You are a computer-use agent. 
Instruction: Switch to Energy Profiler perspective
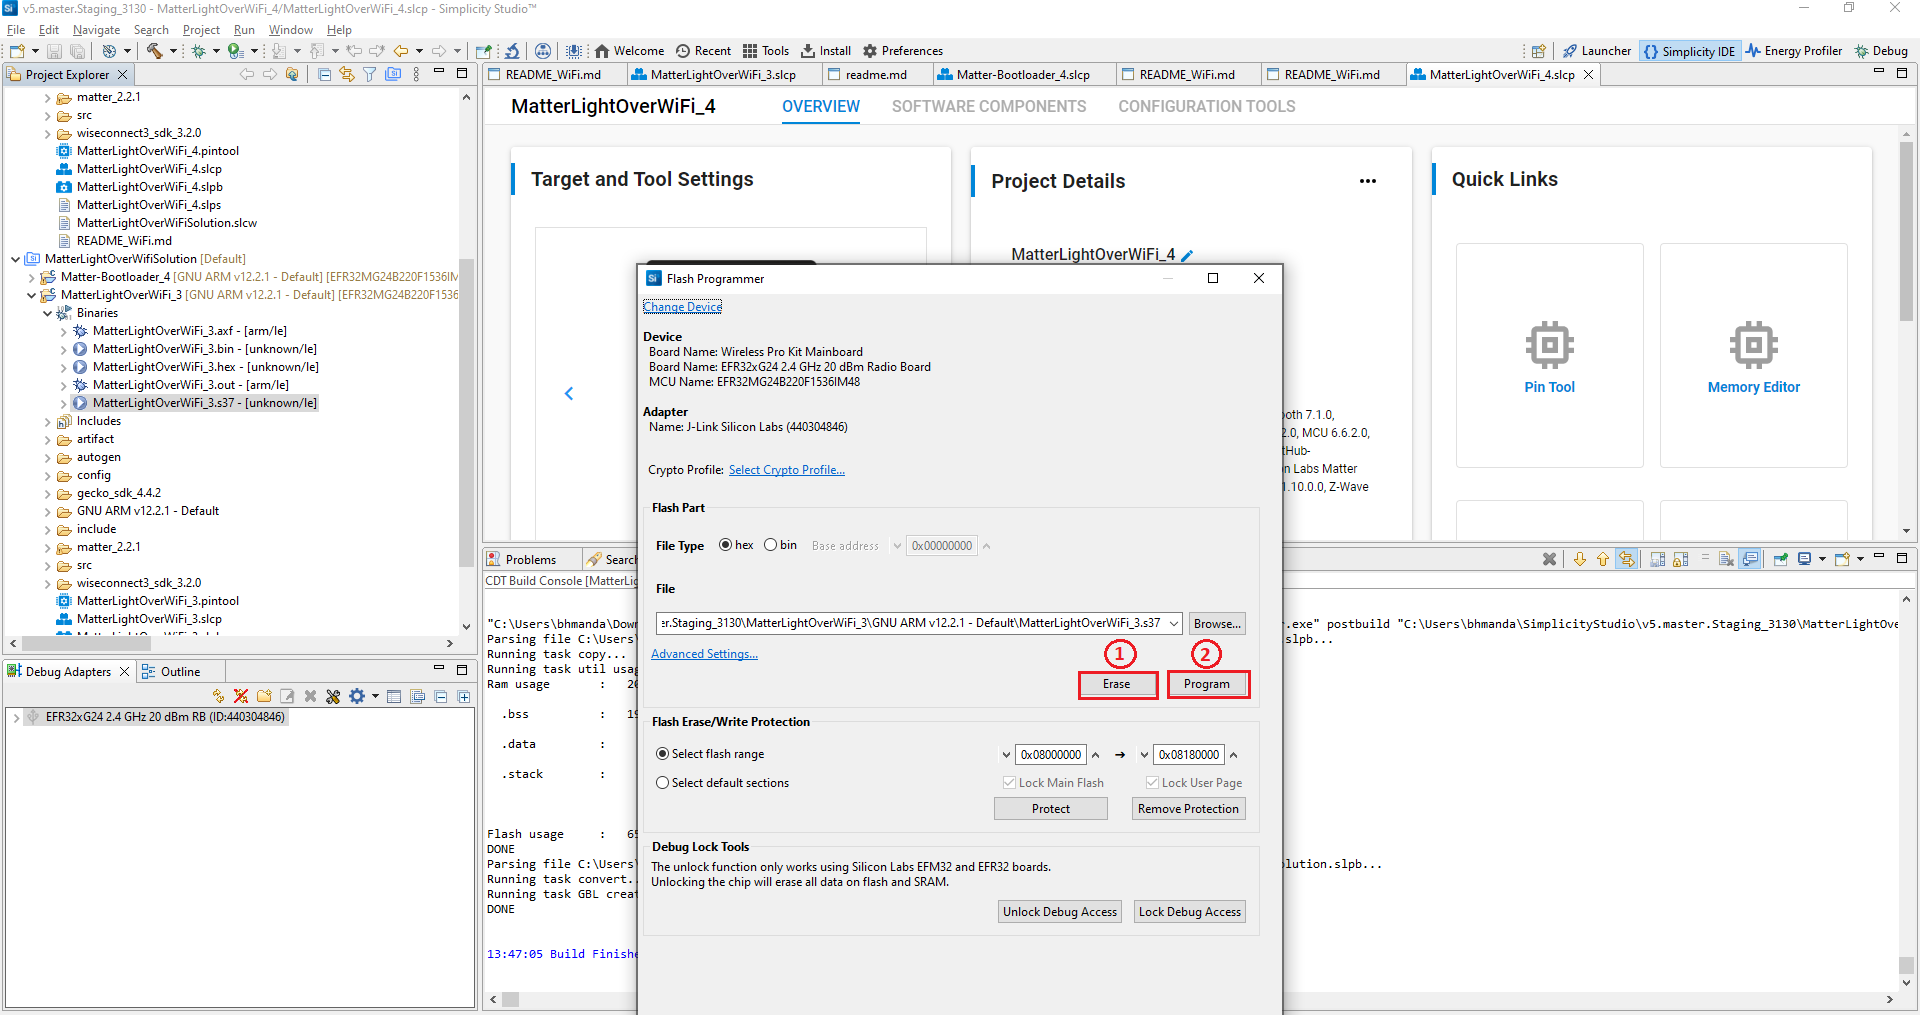tap(1794, 51)
